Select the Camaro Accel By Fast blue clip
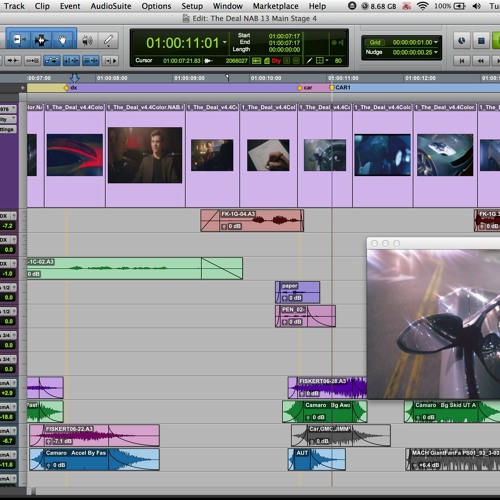 pyautogui.click(x=94, y=459)
